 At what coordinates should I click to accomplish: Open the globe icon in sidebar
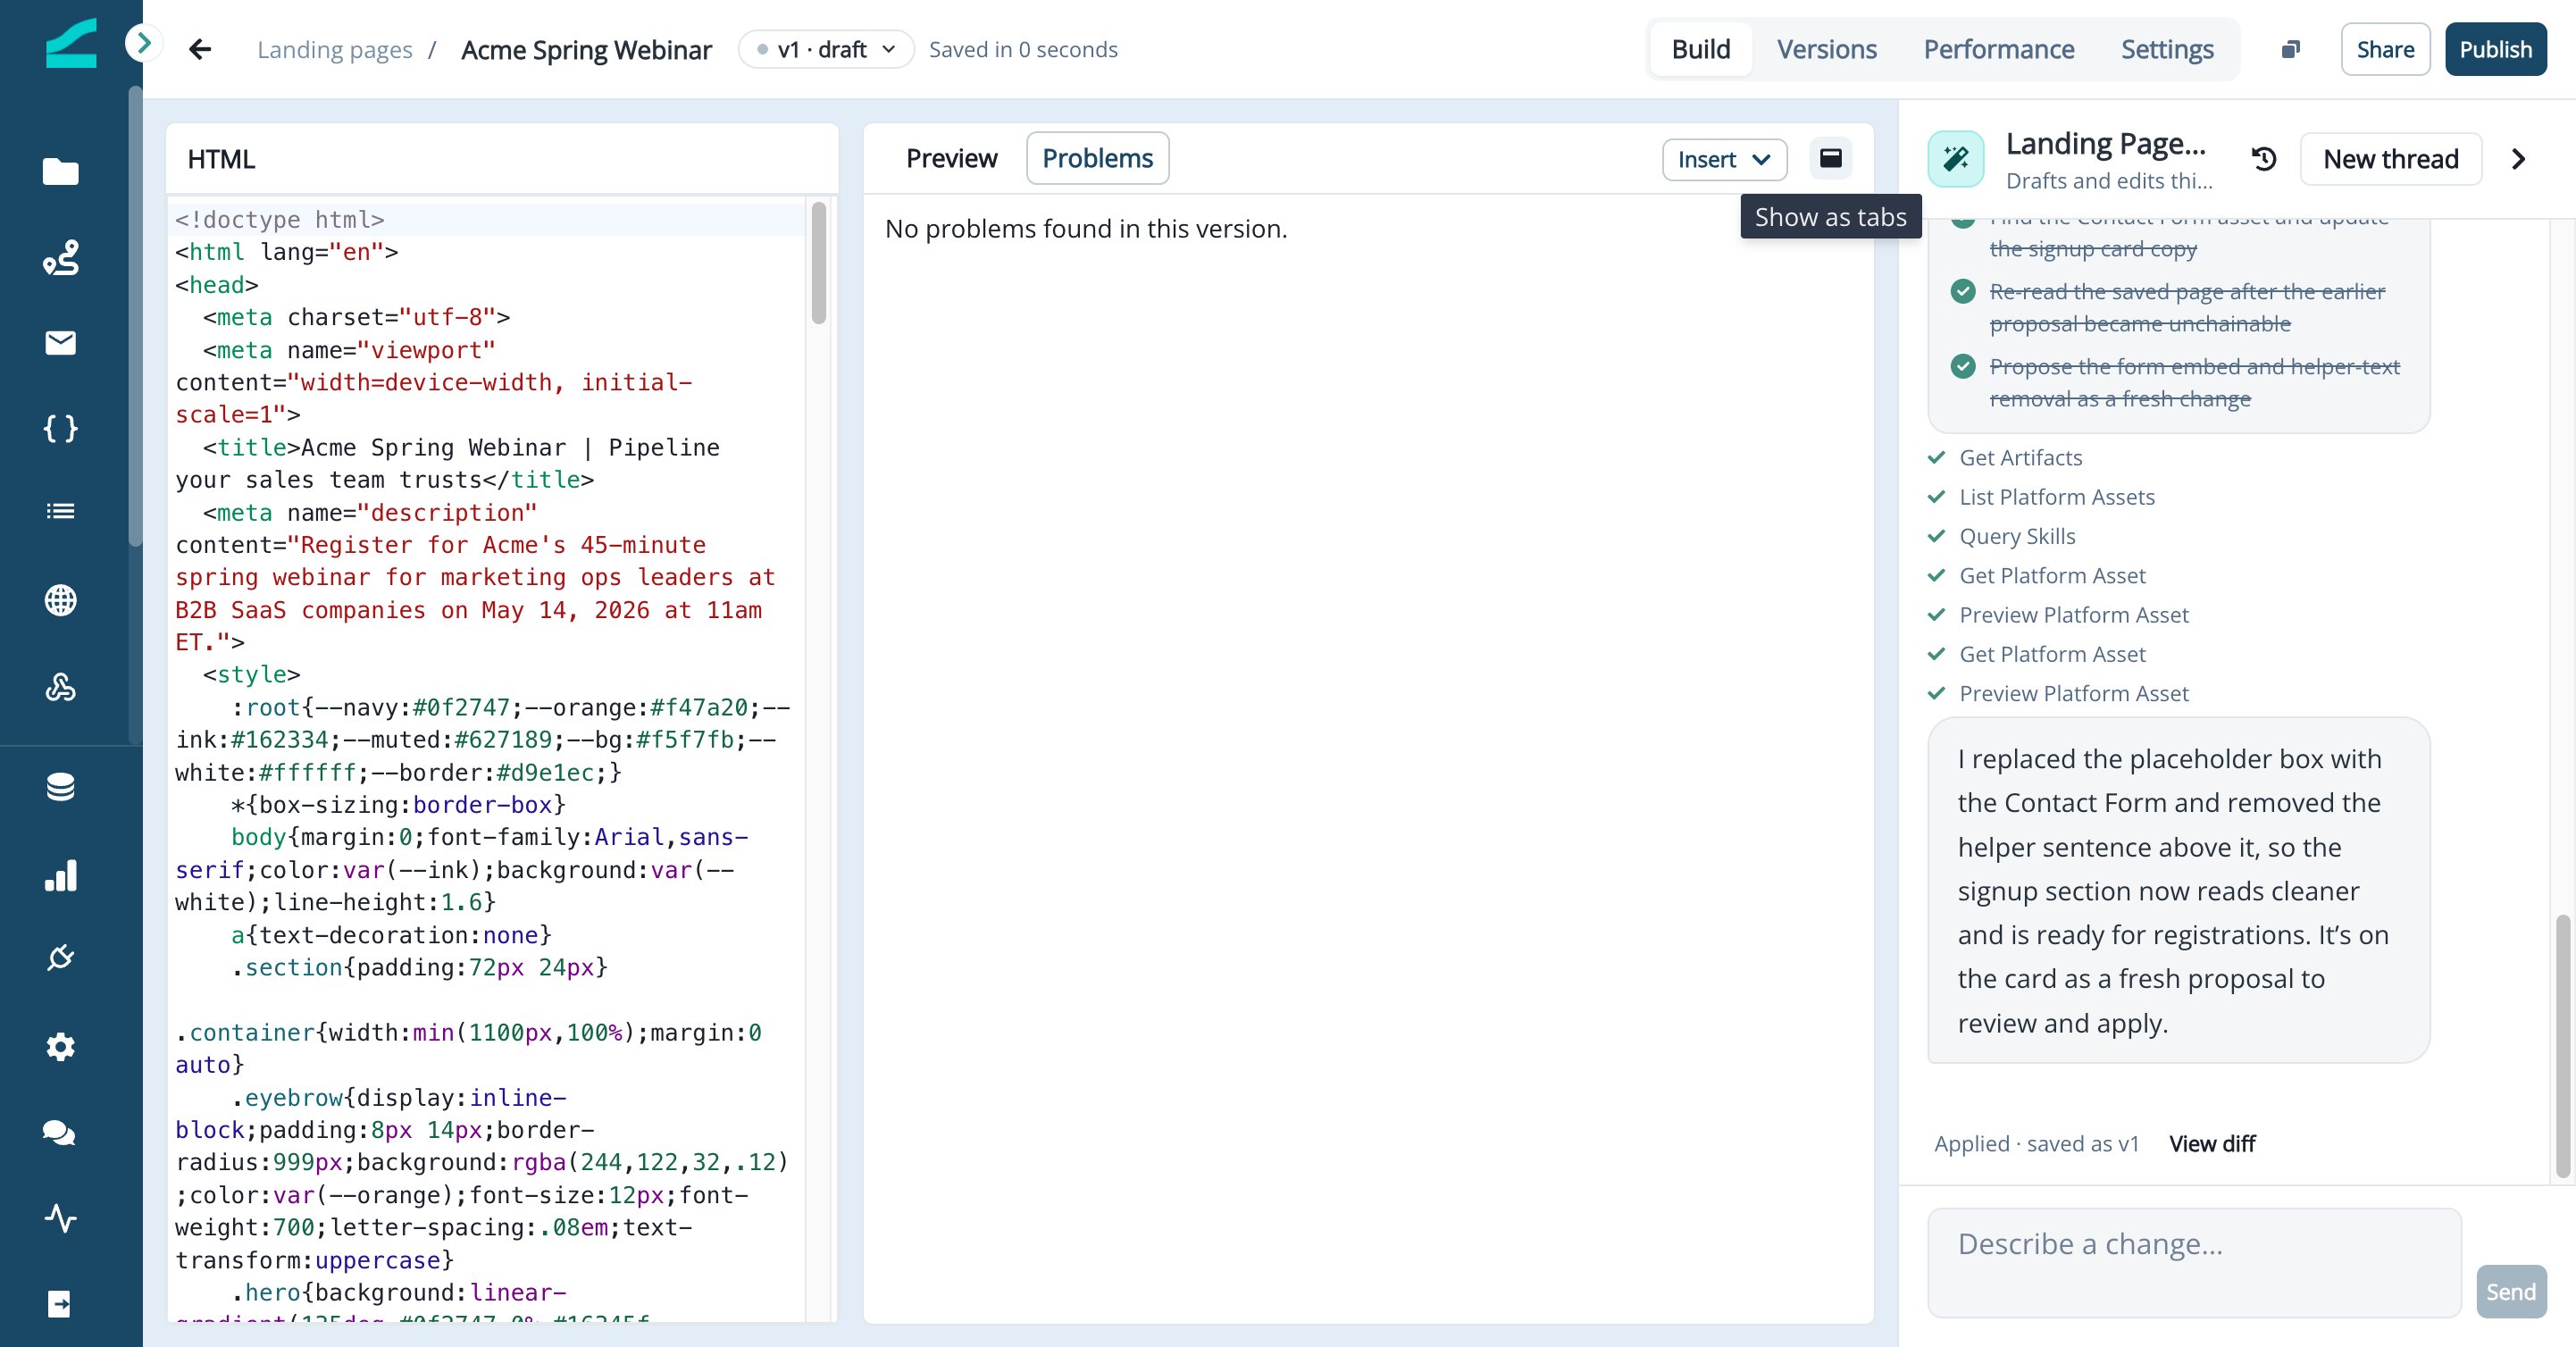[x=60, y=600]
